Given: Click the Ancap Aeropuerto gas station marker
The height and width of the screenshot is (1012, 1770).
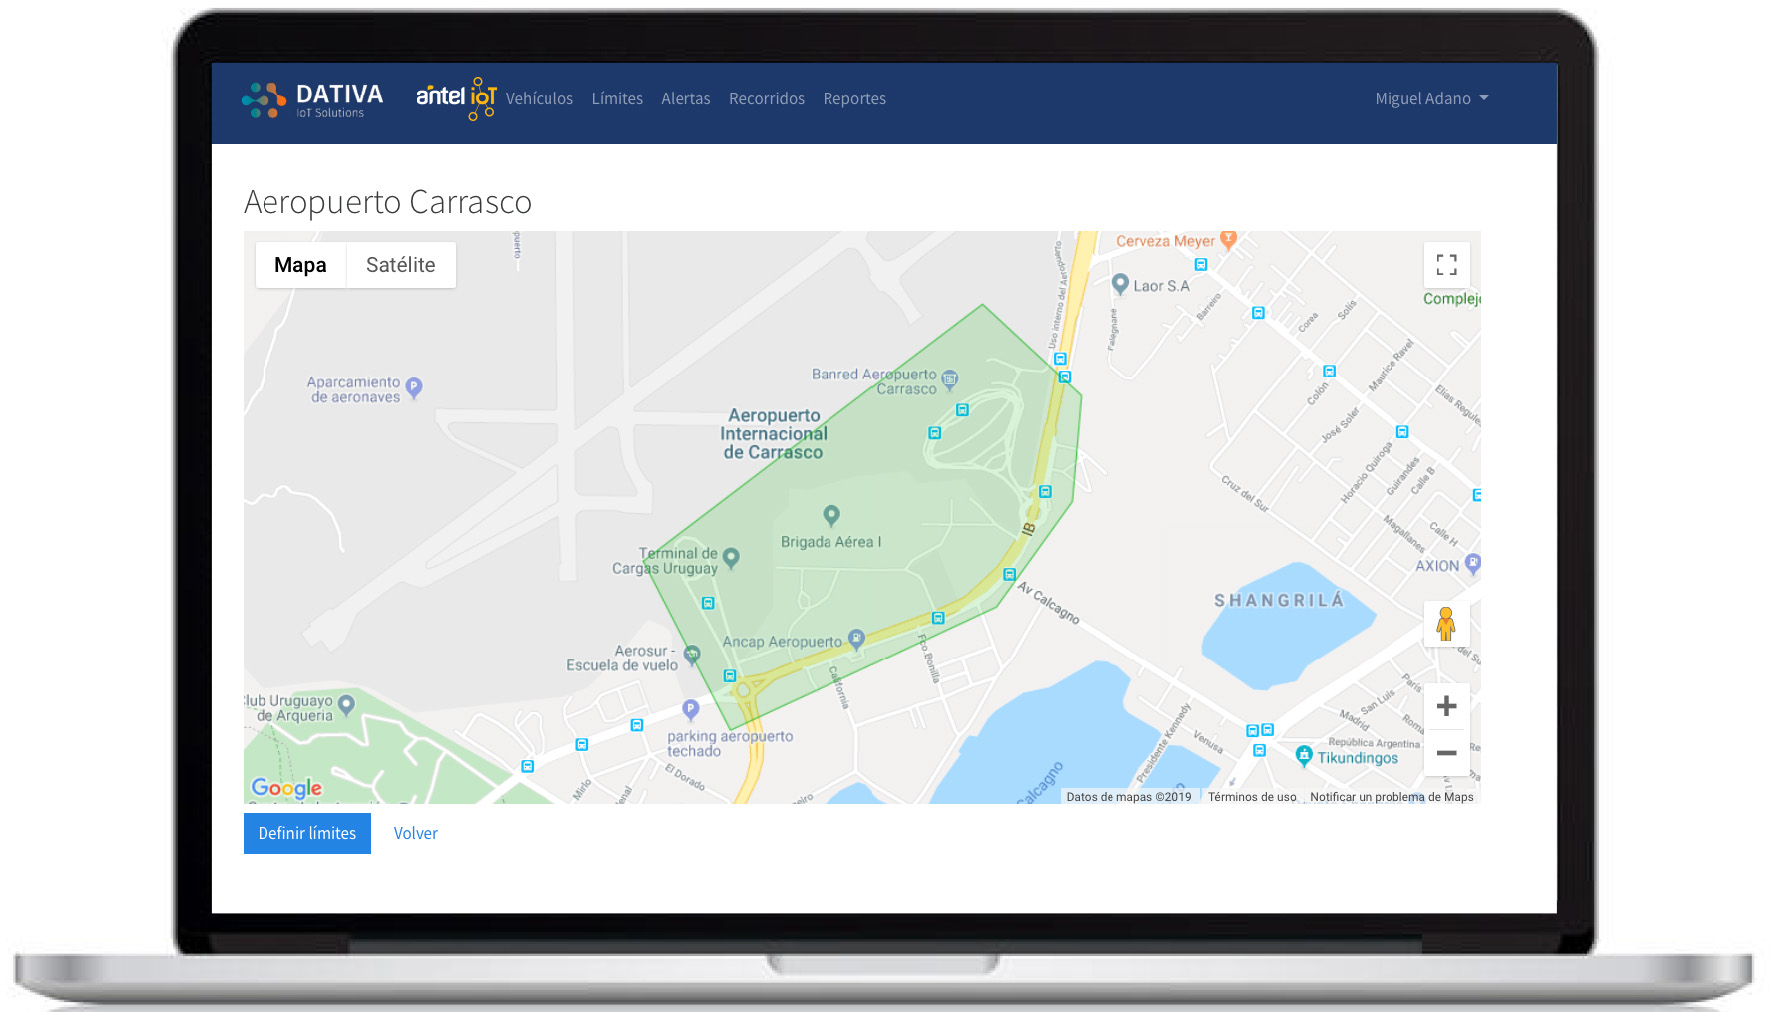Looking at the screenshot, I should pyautogui.click(x=856, y=638).
